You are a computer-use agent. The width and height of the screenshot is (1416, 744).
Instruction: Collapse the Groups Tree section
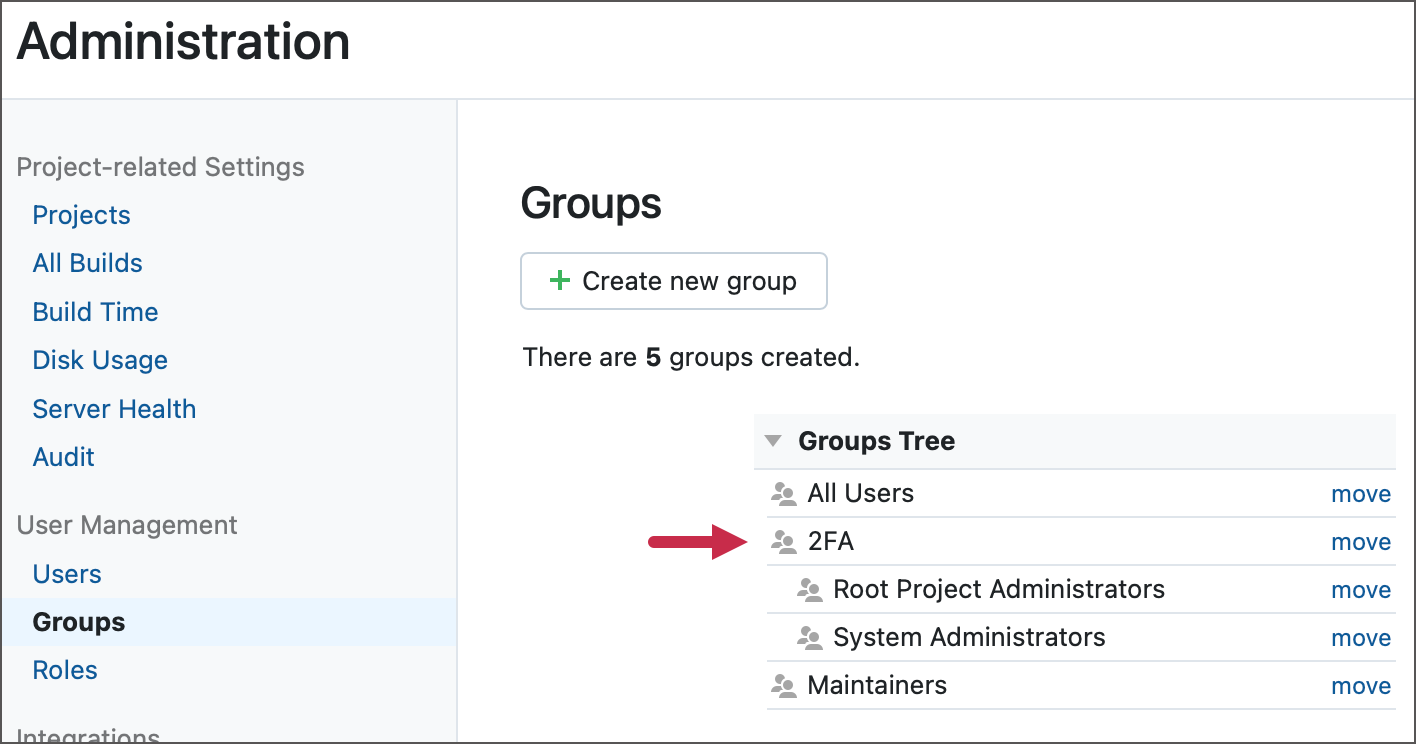(x=772, y=441)
